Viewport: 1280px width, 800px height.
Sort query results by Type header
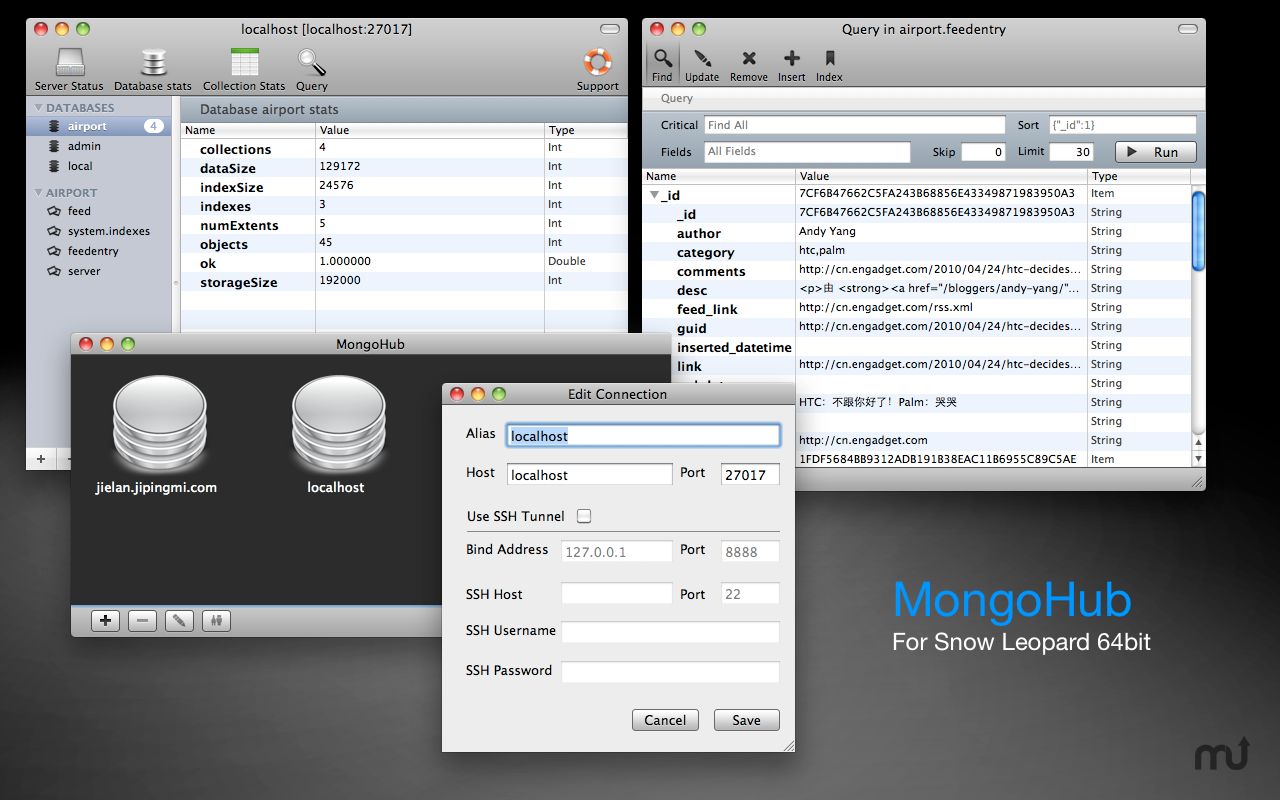(x=1139, y=176)
